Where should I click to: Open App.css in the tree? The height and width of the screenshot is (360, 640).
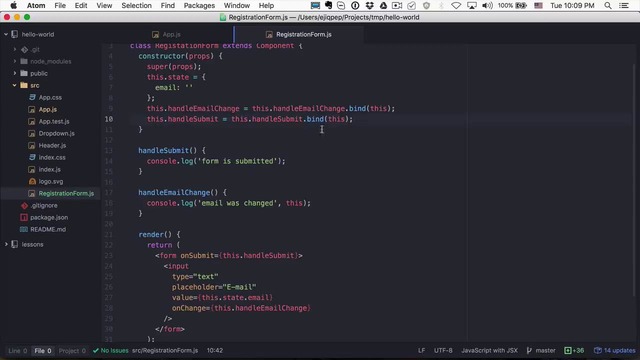[x=50, y=98]
